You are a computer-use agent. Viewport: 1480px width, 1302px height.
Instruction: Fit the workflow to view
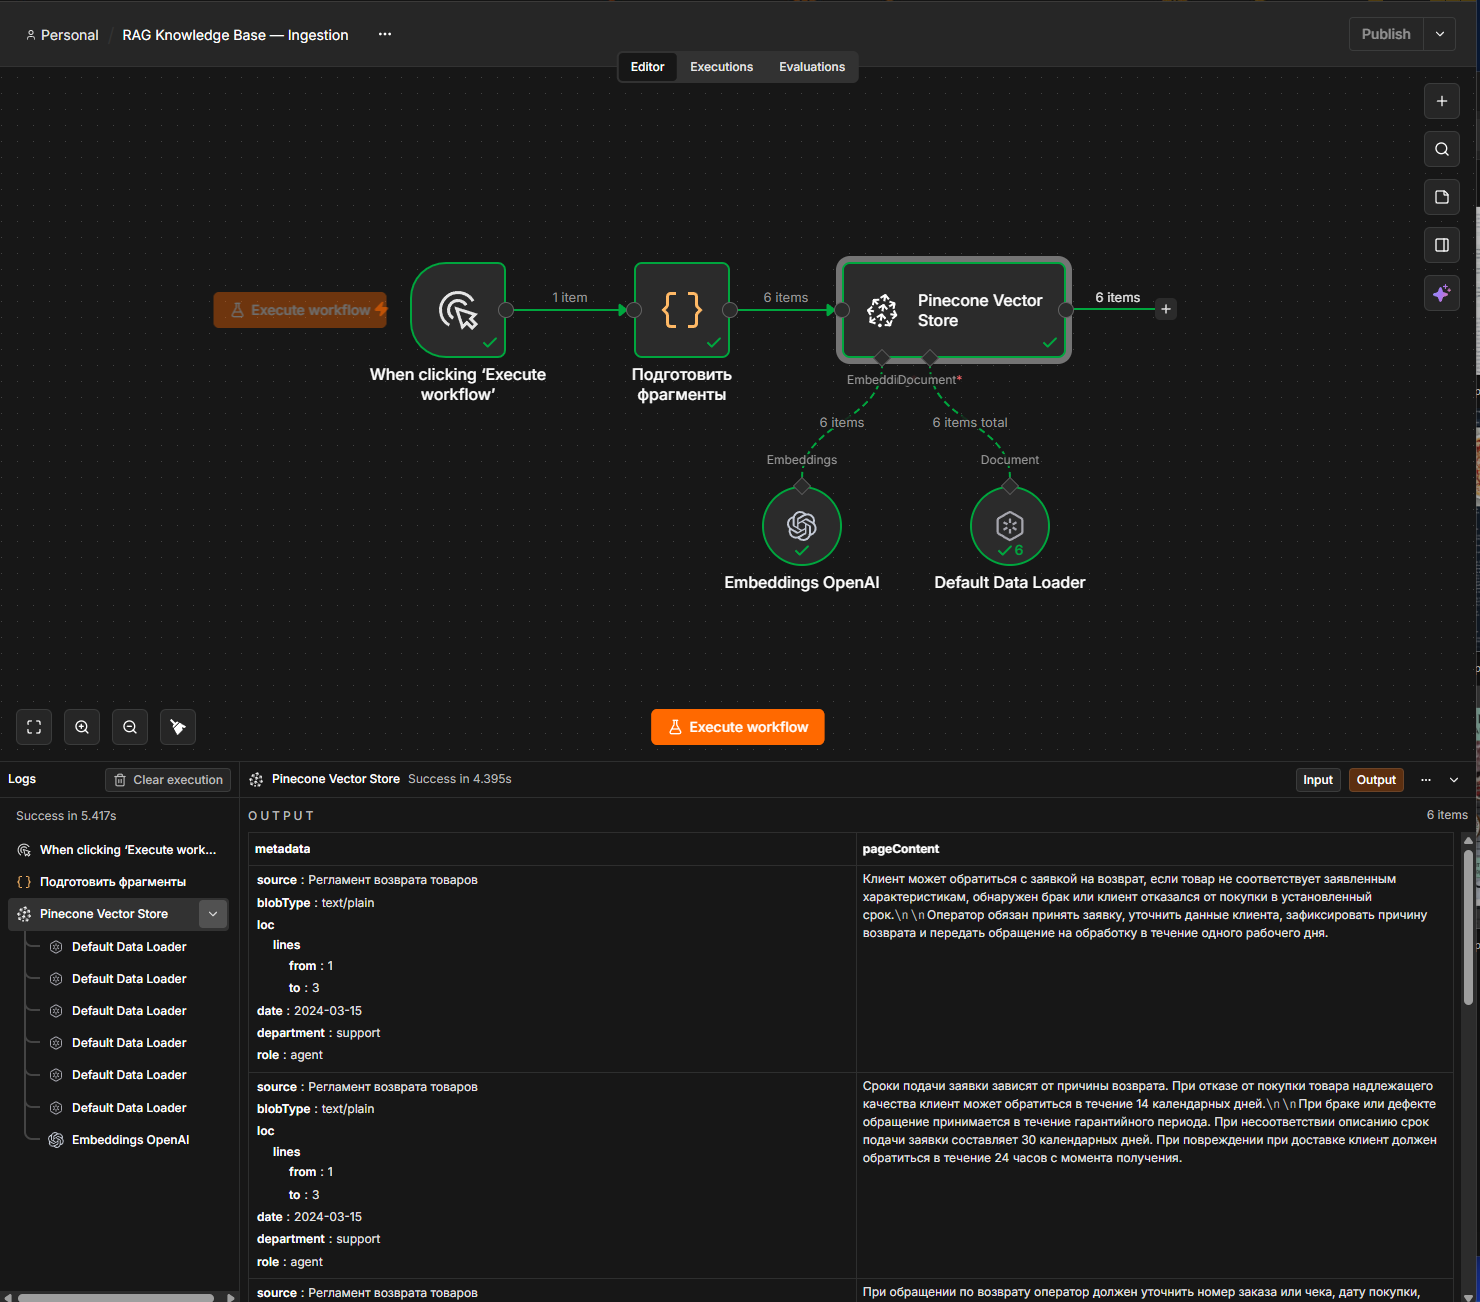(x=34, y=727)
